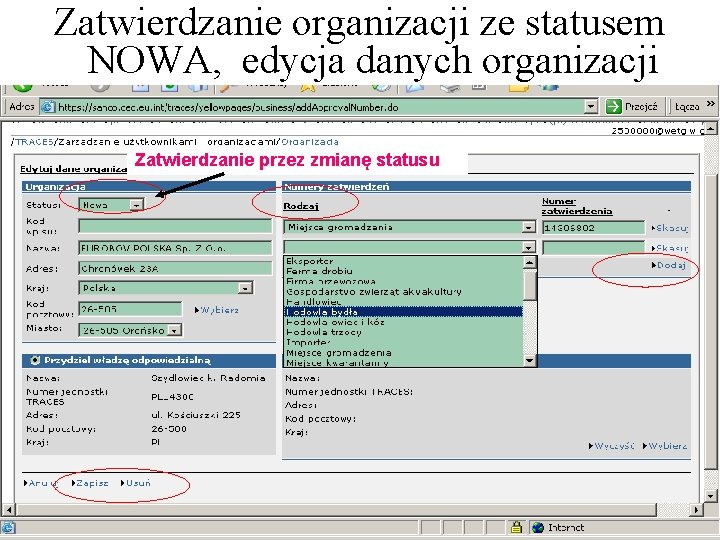Click the page icon in the address bar

(47, 107)
